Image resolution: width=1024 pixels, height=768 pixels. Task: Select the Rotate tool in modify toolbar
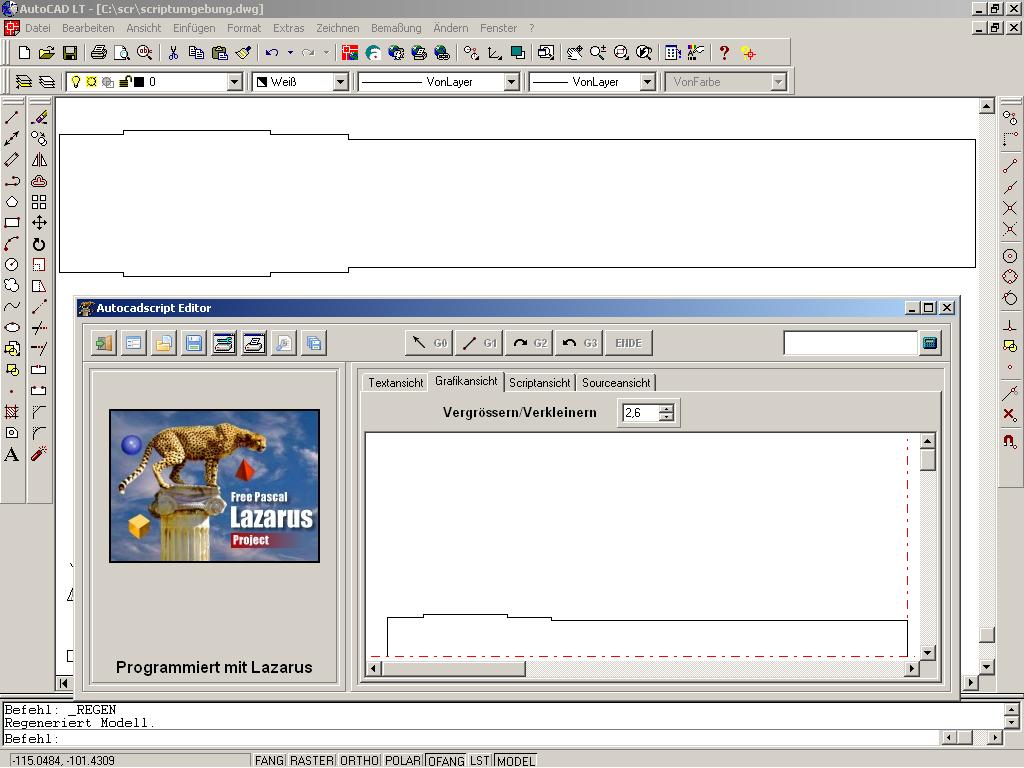[39, 244]
